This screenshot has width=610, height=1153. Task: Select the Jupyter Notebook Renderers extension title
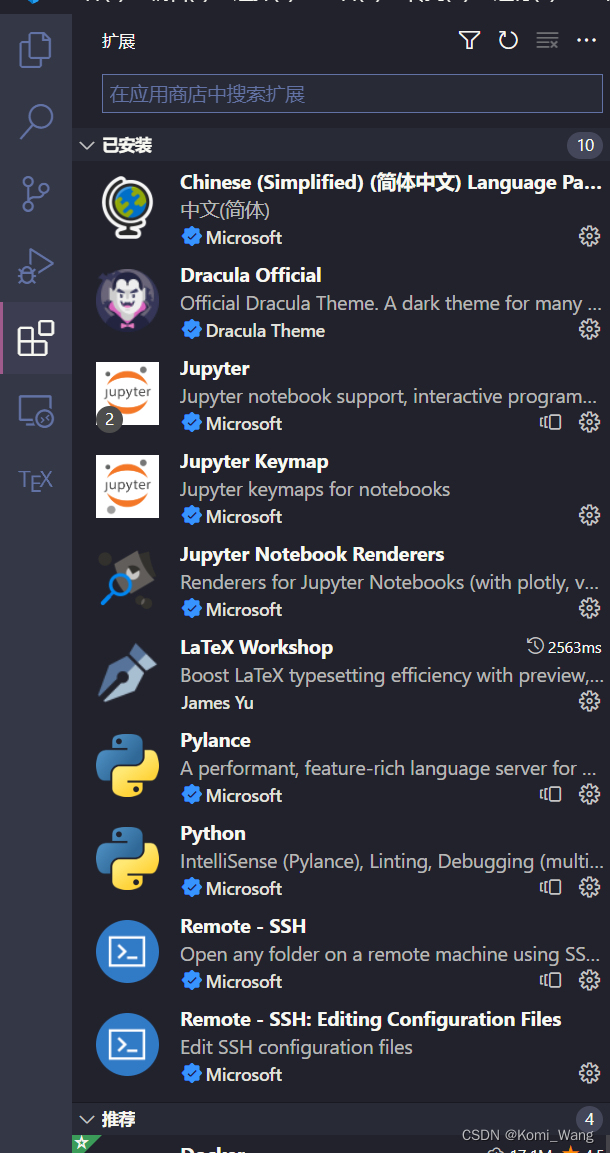(312, 554)
